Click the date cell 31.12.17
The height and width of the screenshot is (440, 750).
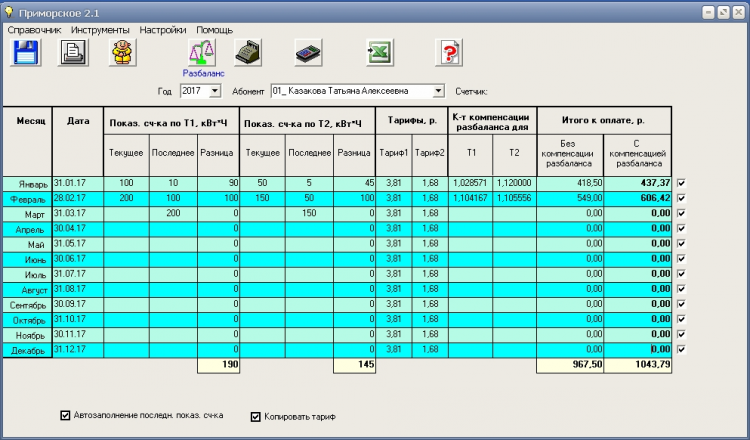(77, 350)
